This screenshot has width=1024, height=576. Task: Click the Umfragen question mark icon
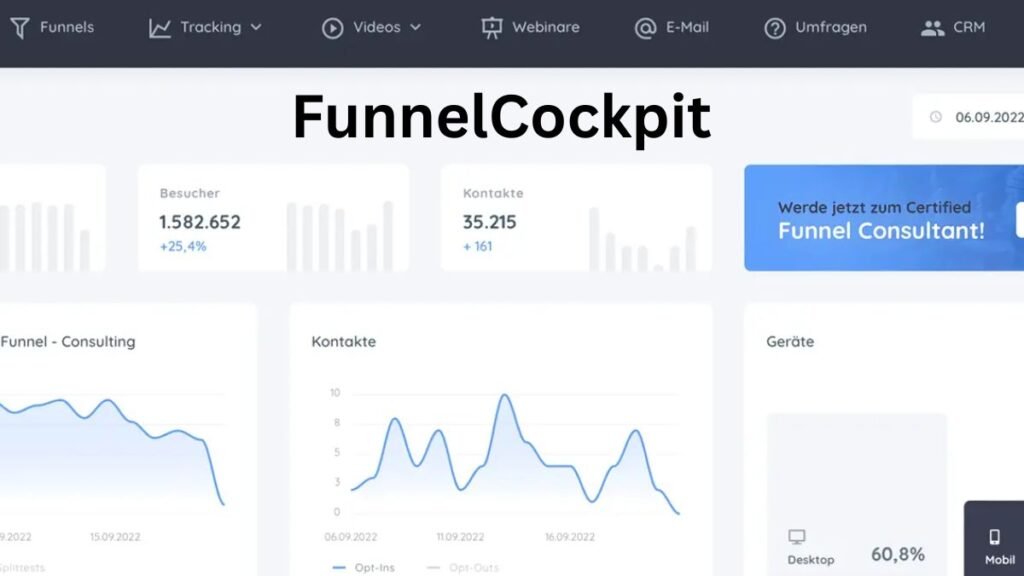774,27
